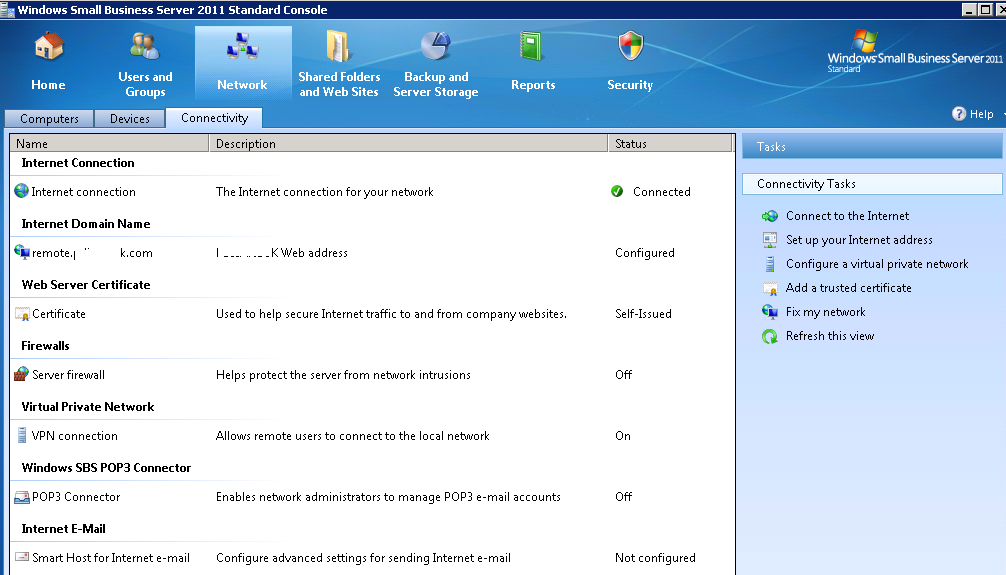Select the POP3 Connector row name
This screenshot has height=575, width=1006.
pyautogui.click(x=76, y=497)
